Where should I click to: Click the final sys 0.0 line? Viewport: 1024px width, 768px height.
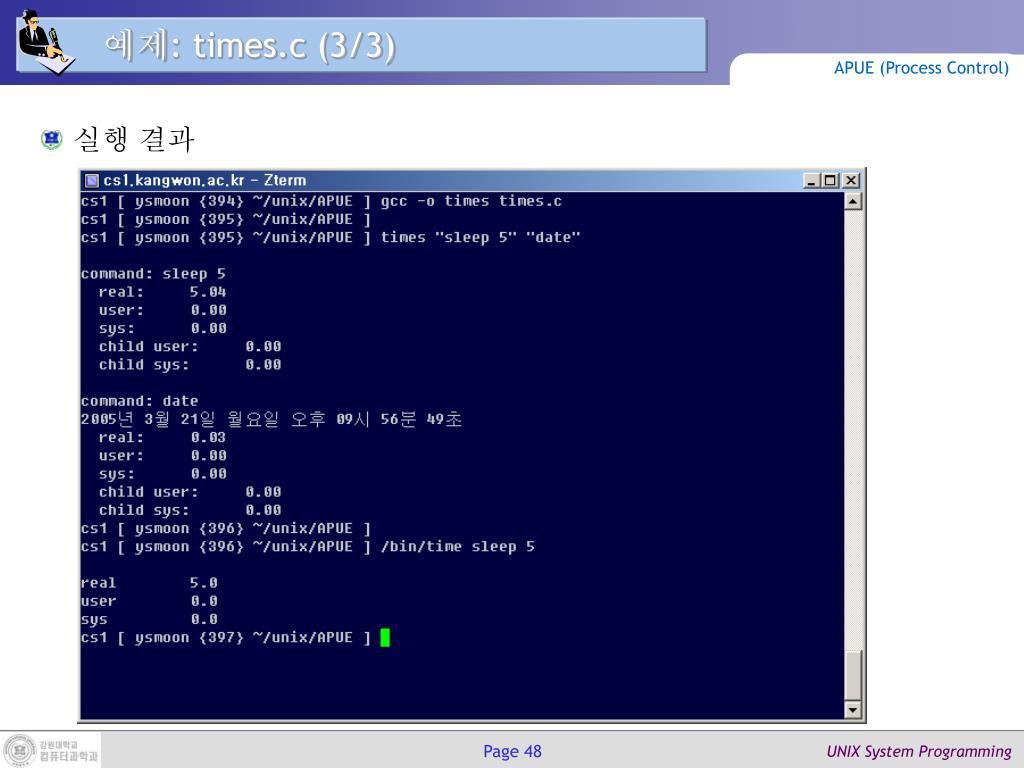tap(149, 619)
